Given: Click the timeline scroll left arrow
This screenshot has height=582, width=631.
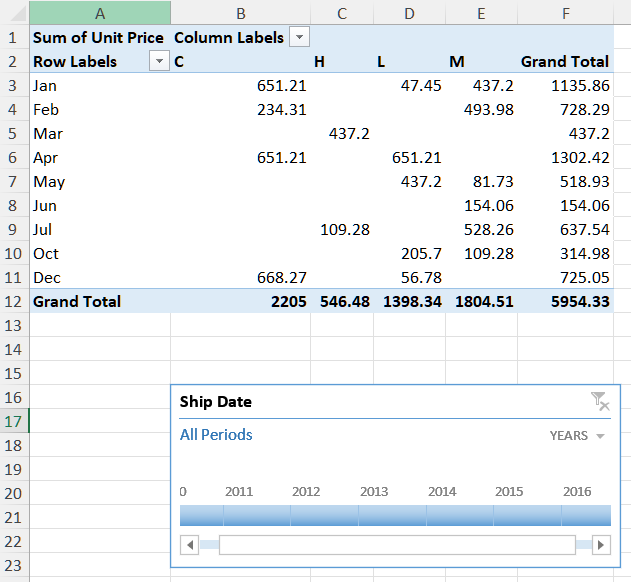Looking at the screenshot, I should pyautogui.click(x=189, y=545).
